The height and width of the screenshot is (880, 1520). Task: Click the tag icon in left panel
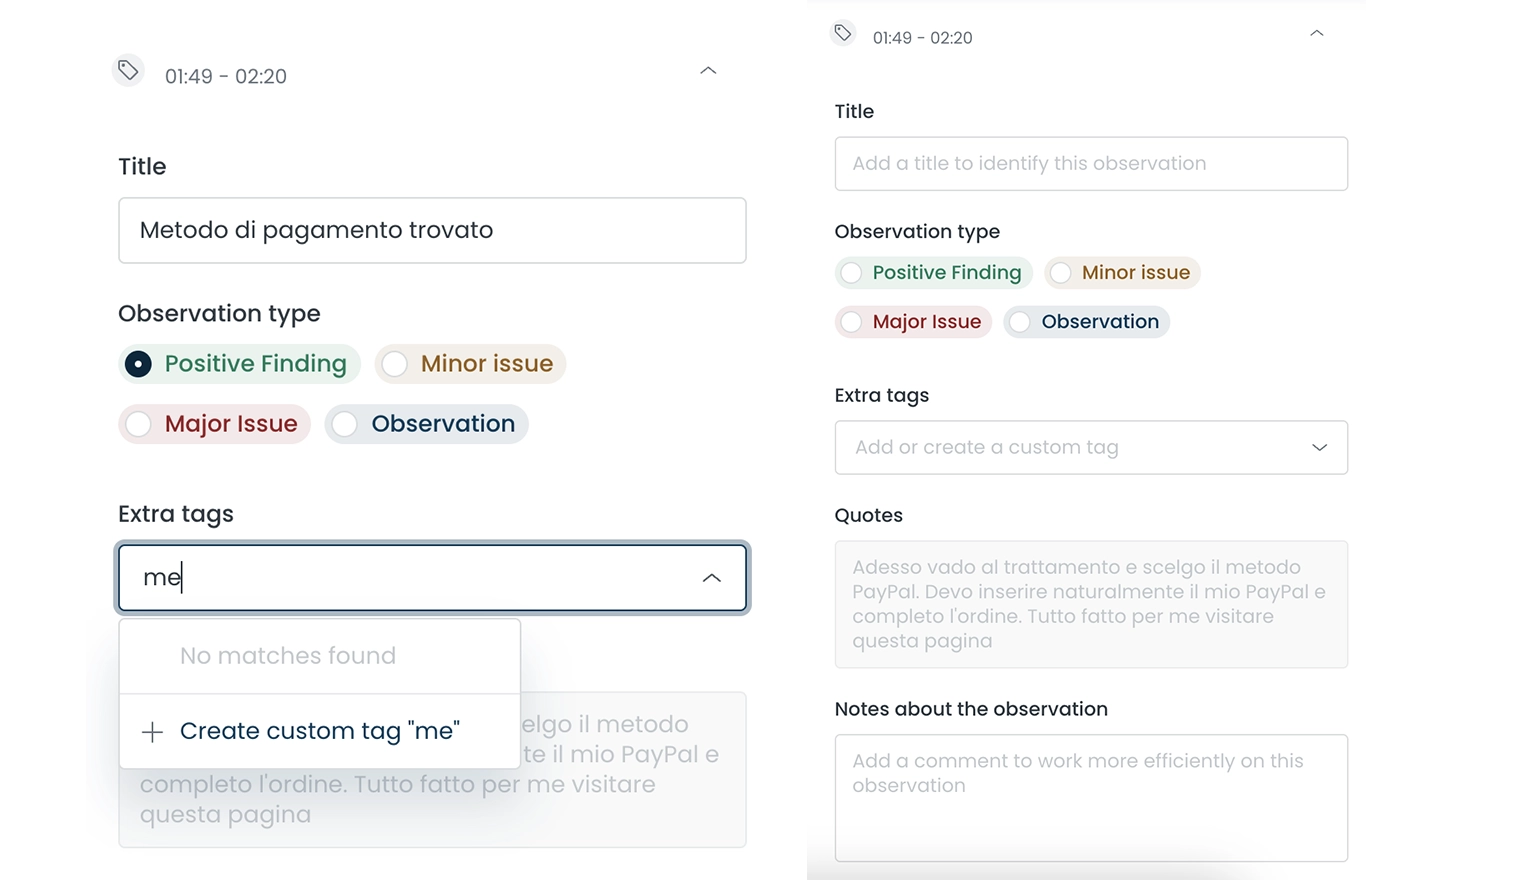coord(128,70)
